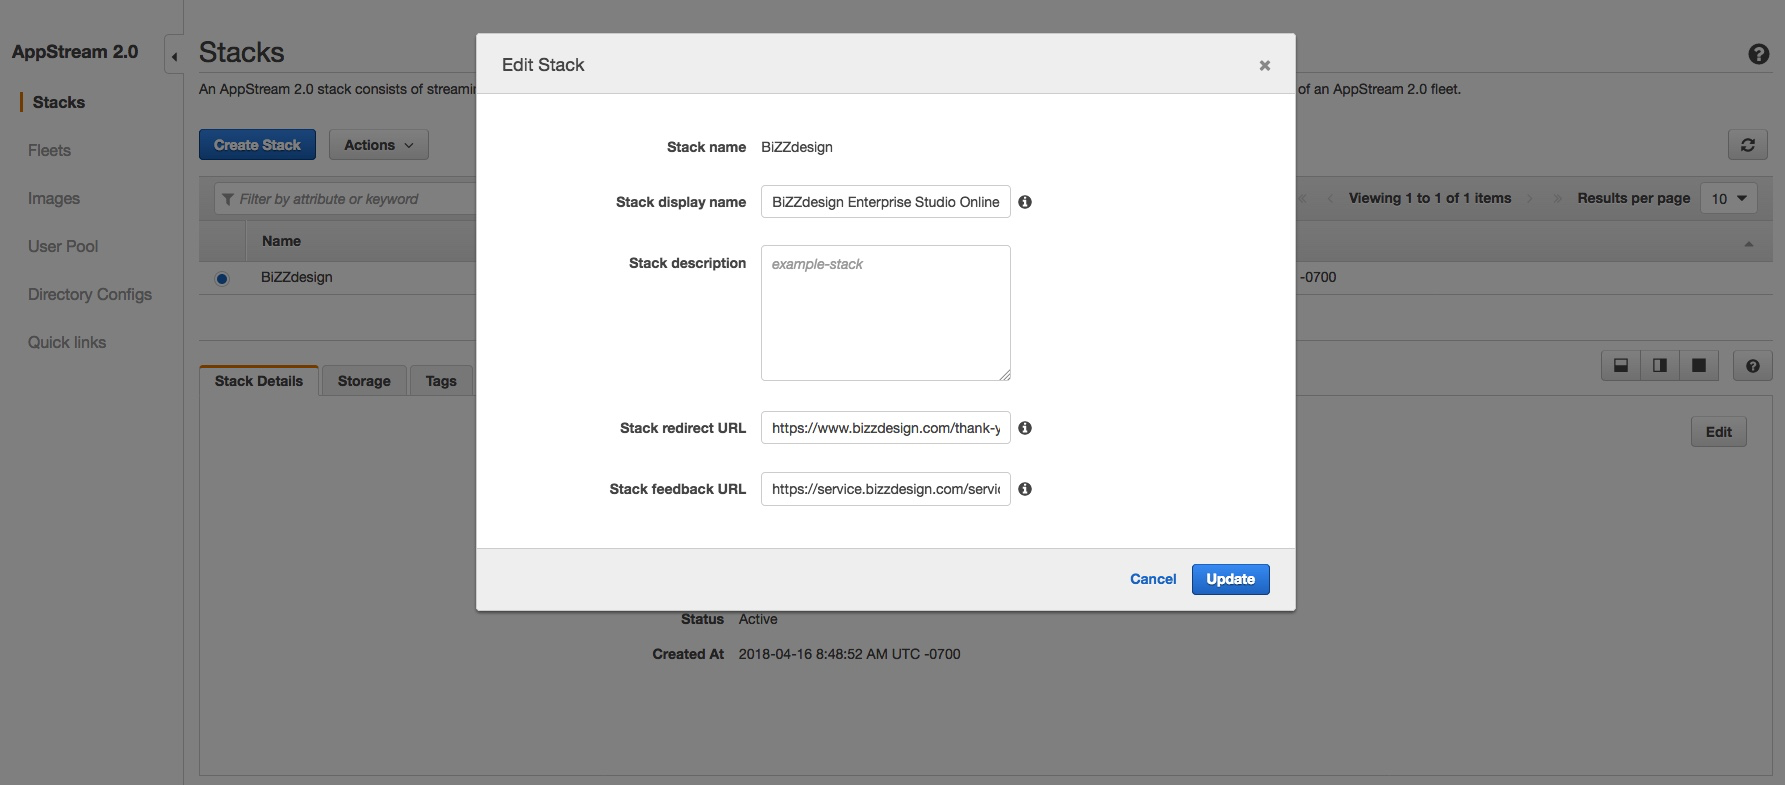Click BiZZdesign name in table row
The image size is (1785, 785).
(x=297, y=277)
